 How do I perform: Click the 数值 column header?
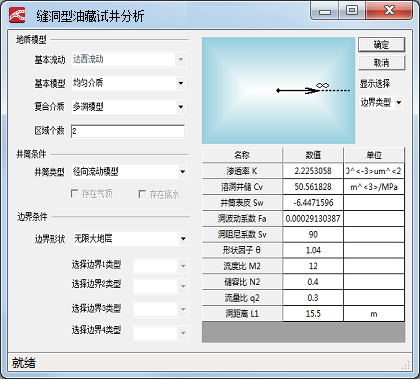313,155
